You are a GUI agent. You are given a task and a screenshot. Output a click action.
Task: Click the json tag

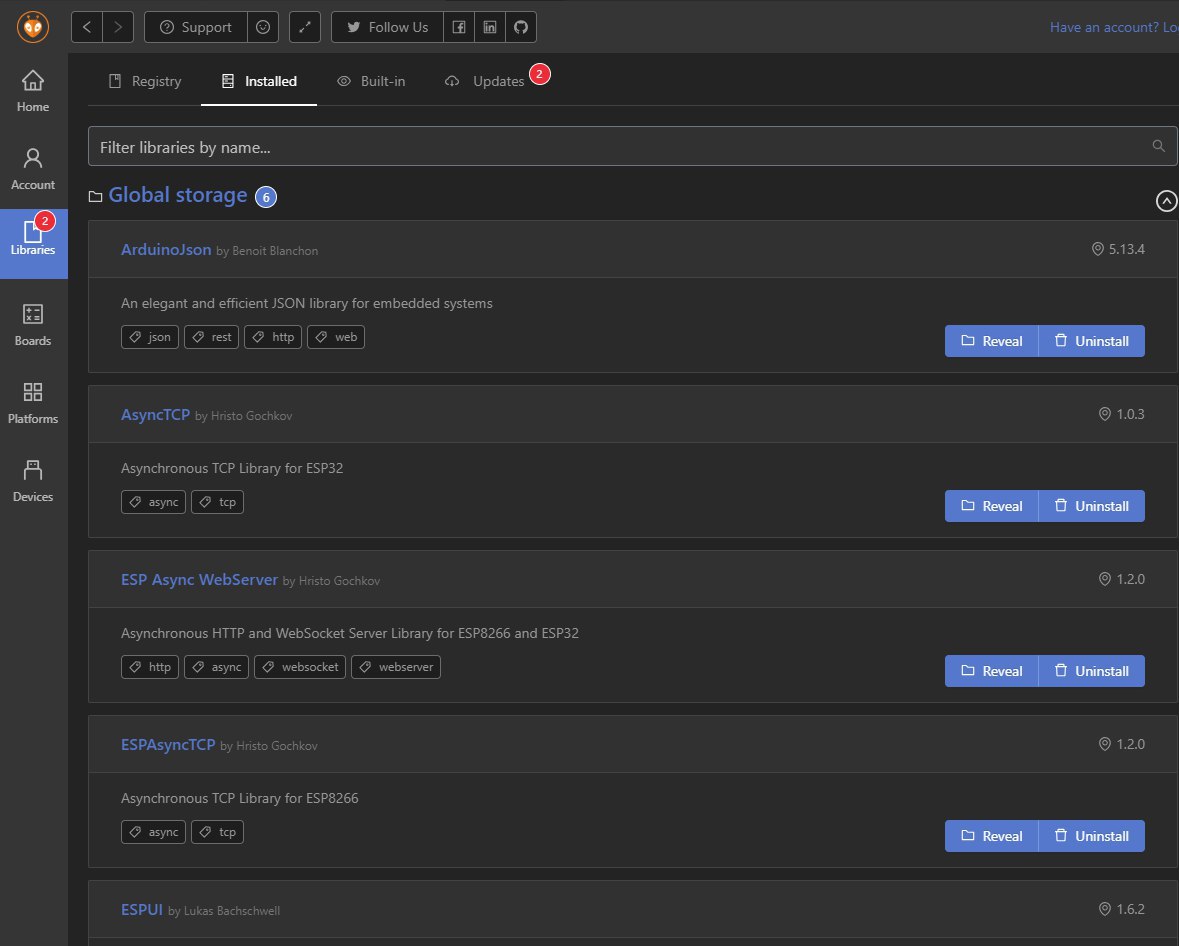point(150,337)
